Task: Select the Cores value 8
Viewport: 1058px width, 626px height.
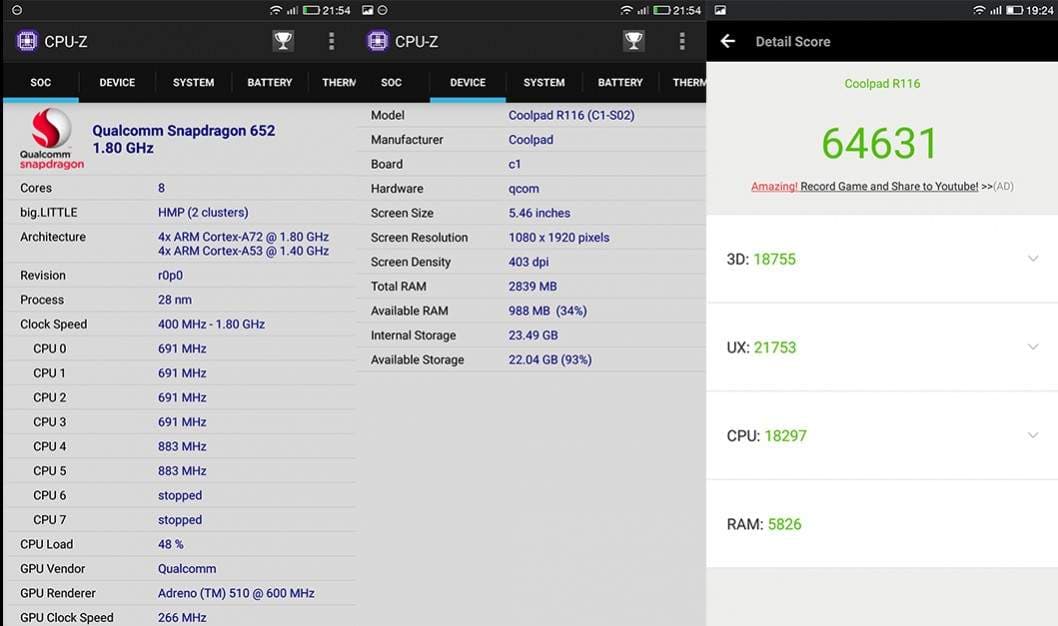Action: click(161, 188)
